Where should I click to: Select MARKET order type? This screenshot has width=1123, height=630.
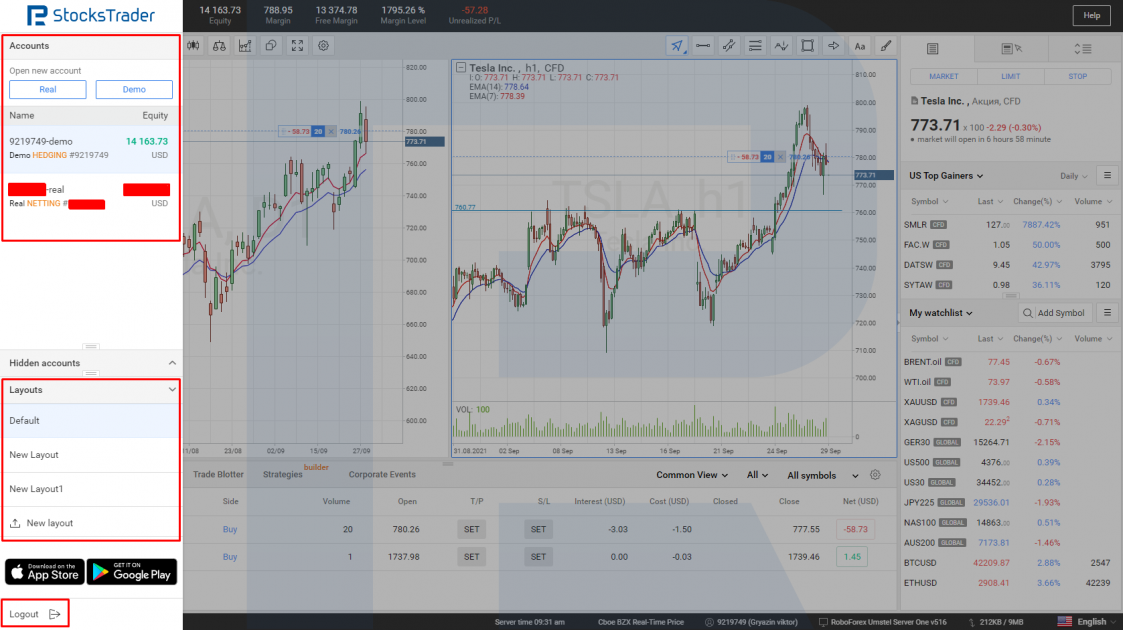943,77
